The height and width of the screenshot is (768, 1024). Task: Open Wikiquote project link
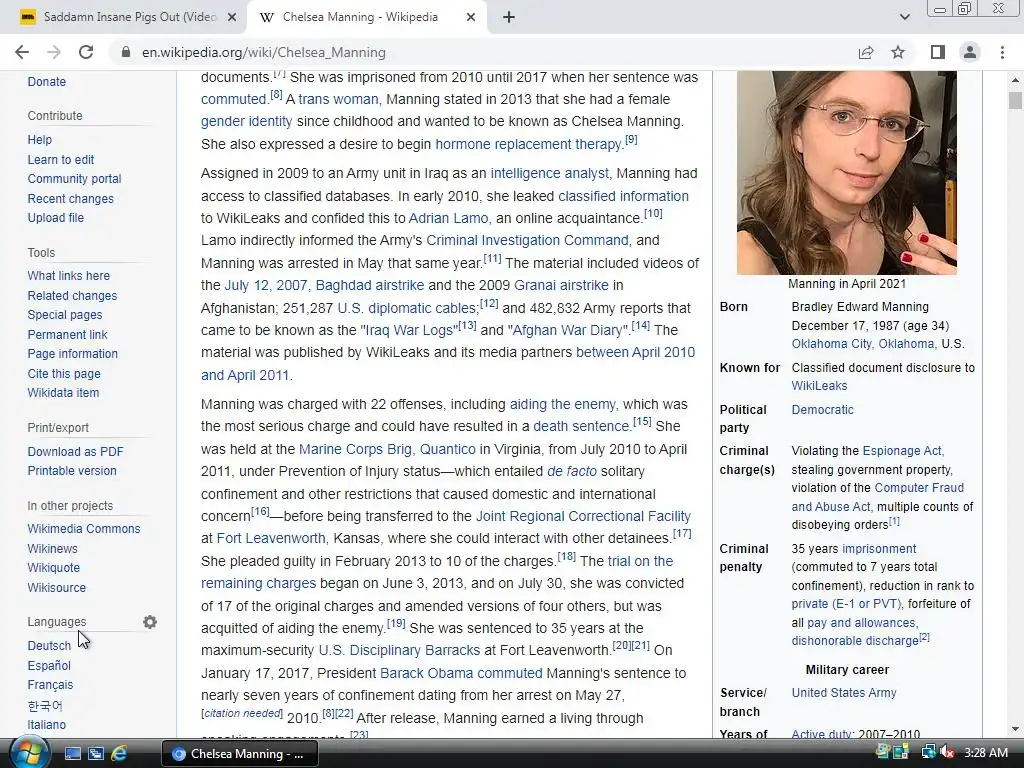coord(54,568)
